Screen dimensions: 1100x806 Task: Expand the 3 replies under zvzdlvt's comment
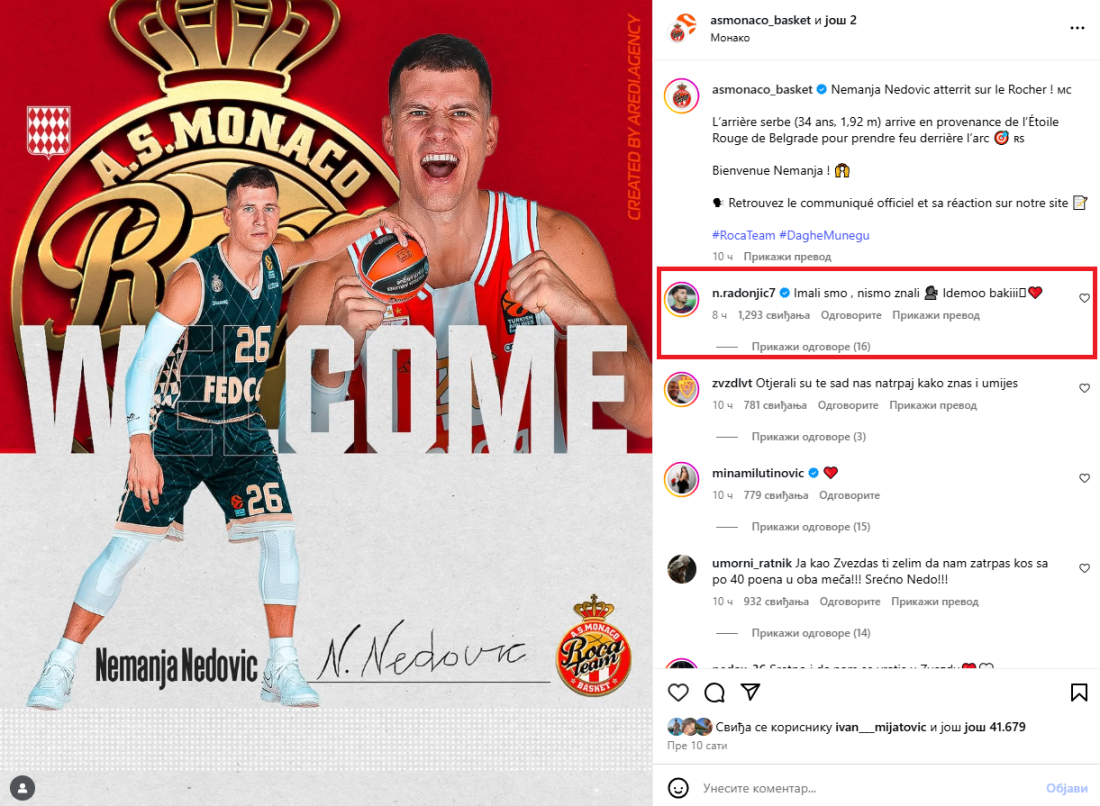808,436
